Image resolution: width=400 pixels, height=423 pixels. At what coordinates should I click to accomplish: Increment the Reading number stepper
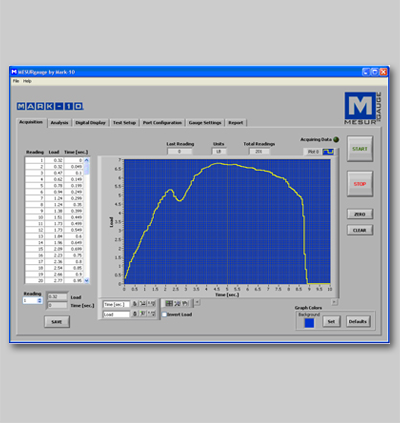(40, 299)
